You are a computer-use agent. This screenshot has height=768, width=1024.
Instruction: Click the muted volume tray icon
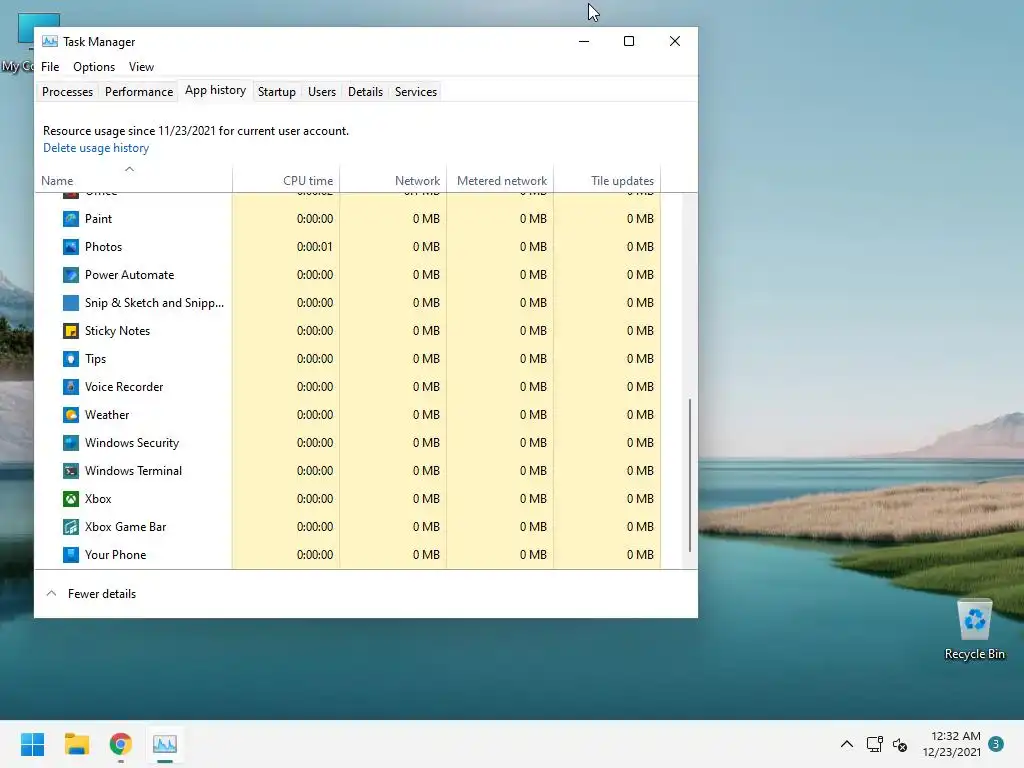tap(900, 744)
